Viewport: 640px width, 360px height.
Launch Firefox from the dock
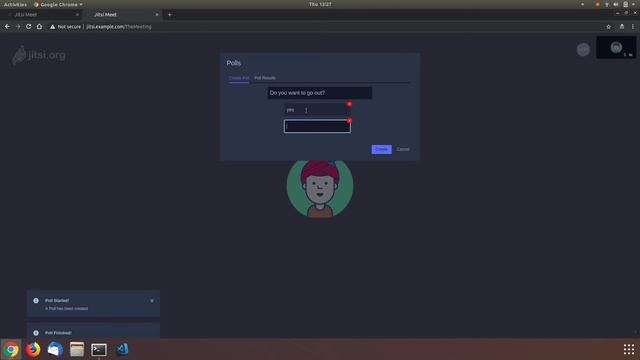(33, 349)
